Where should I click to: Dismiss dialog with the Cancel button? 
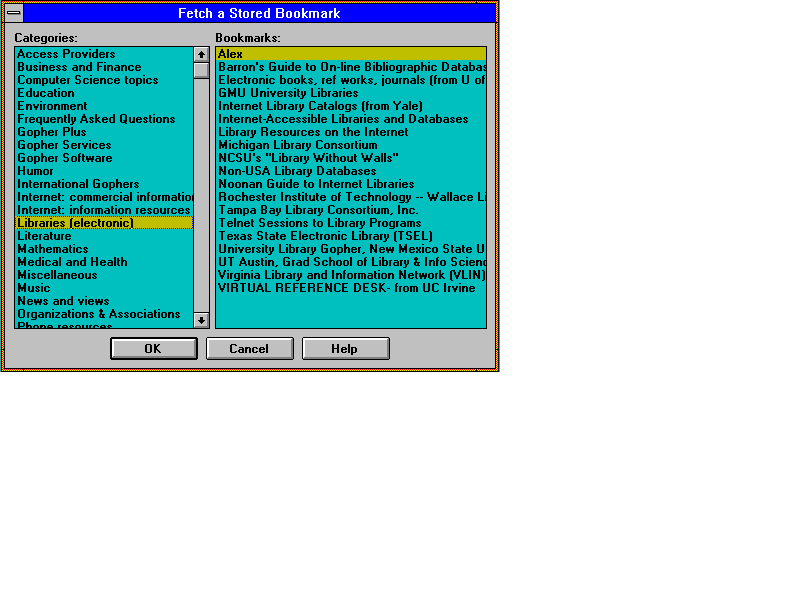pos(249,348)
